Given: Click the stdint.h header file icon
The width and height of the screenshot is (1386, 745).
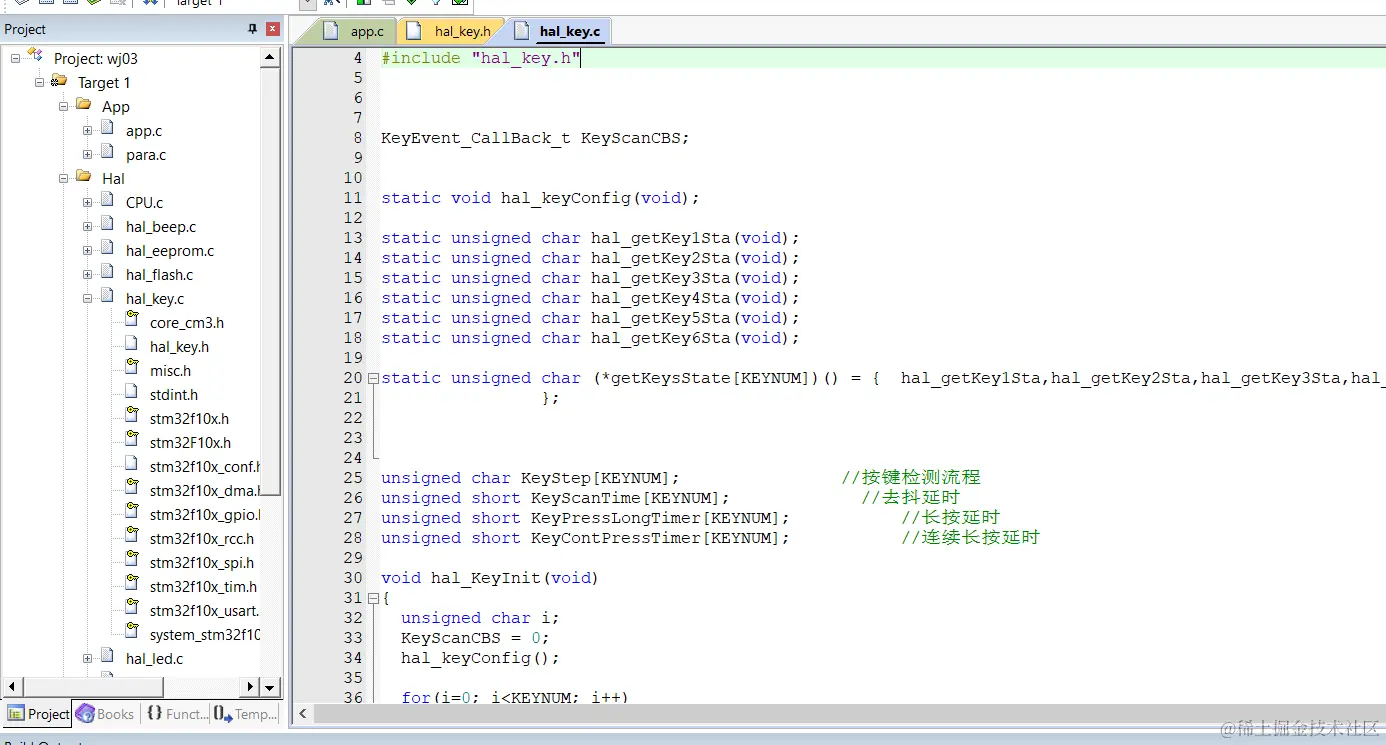Looking at the screenshot, I should click(x=131, y=393).
